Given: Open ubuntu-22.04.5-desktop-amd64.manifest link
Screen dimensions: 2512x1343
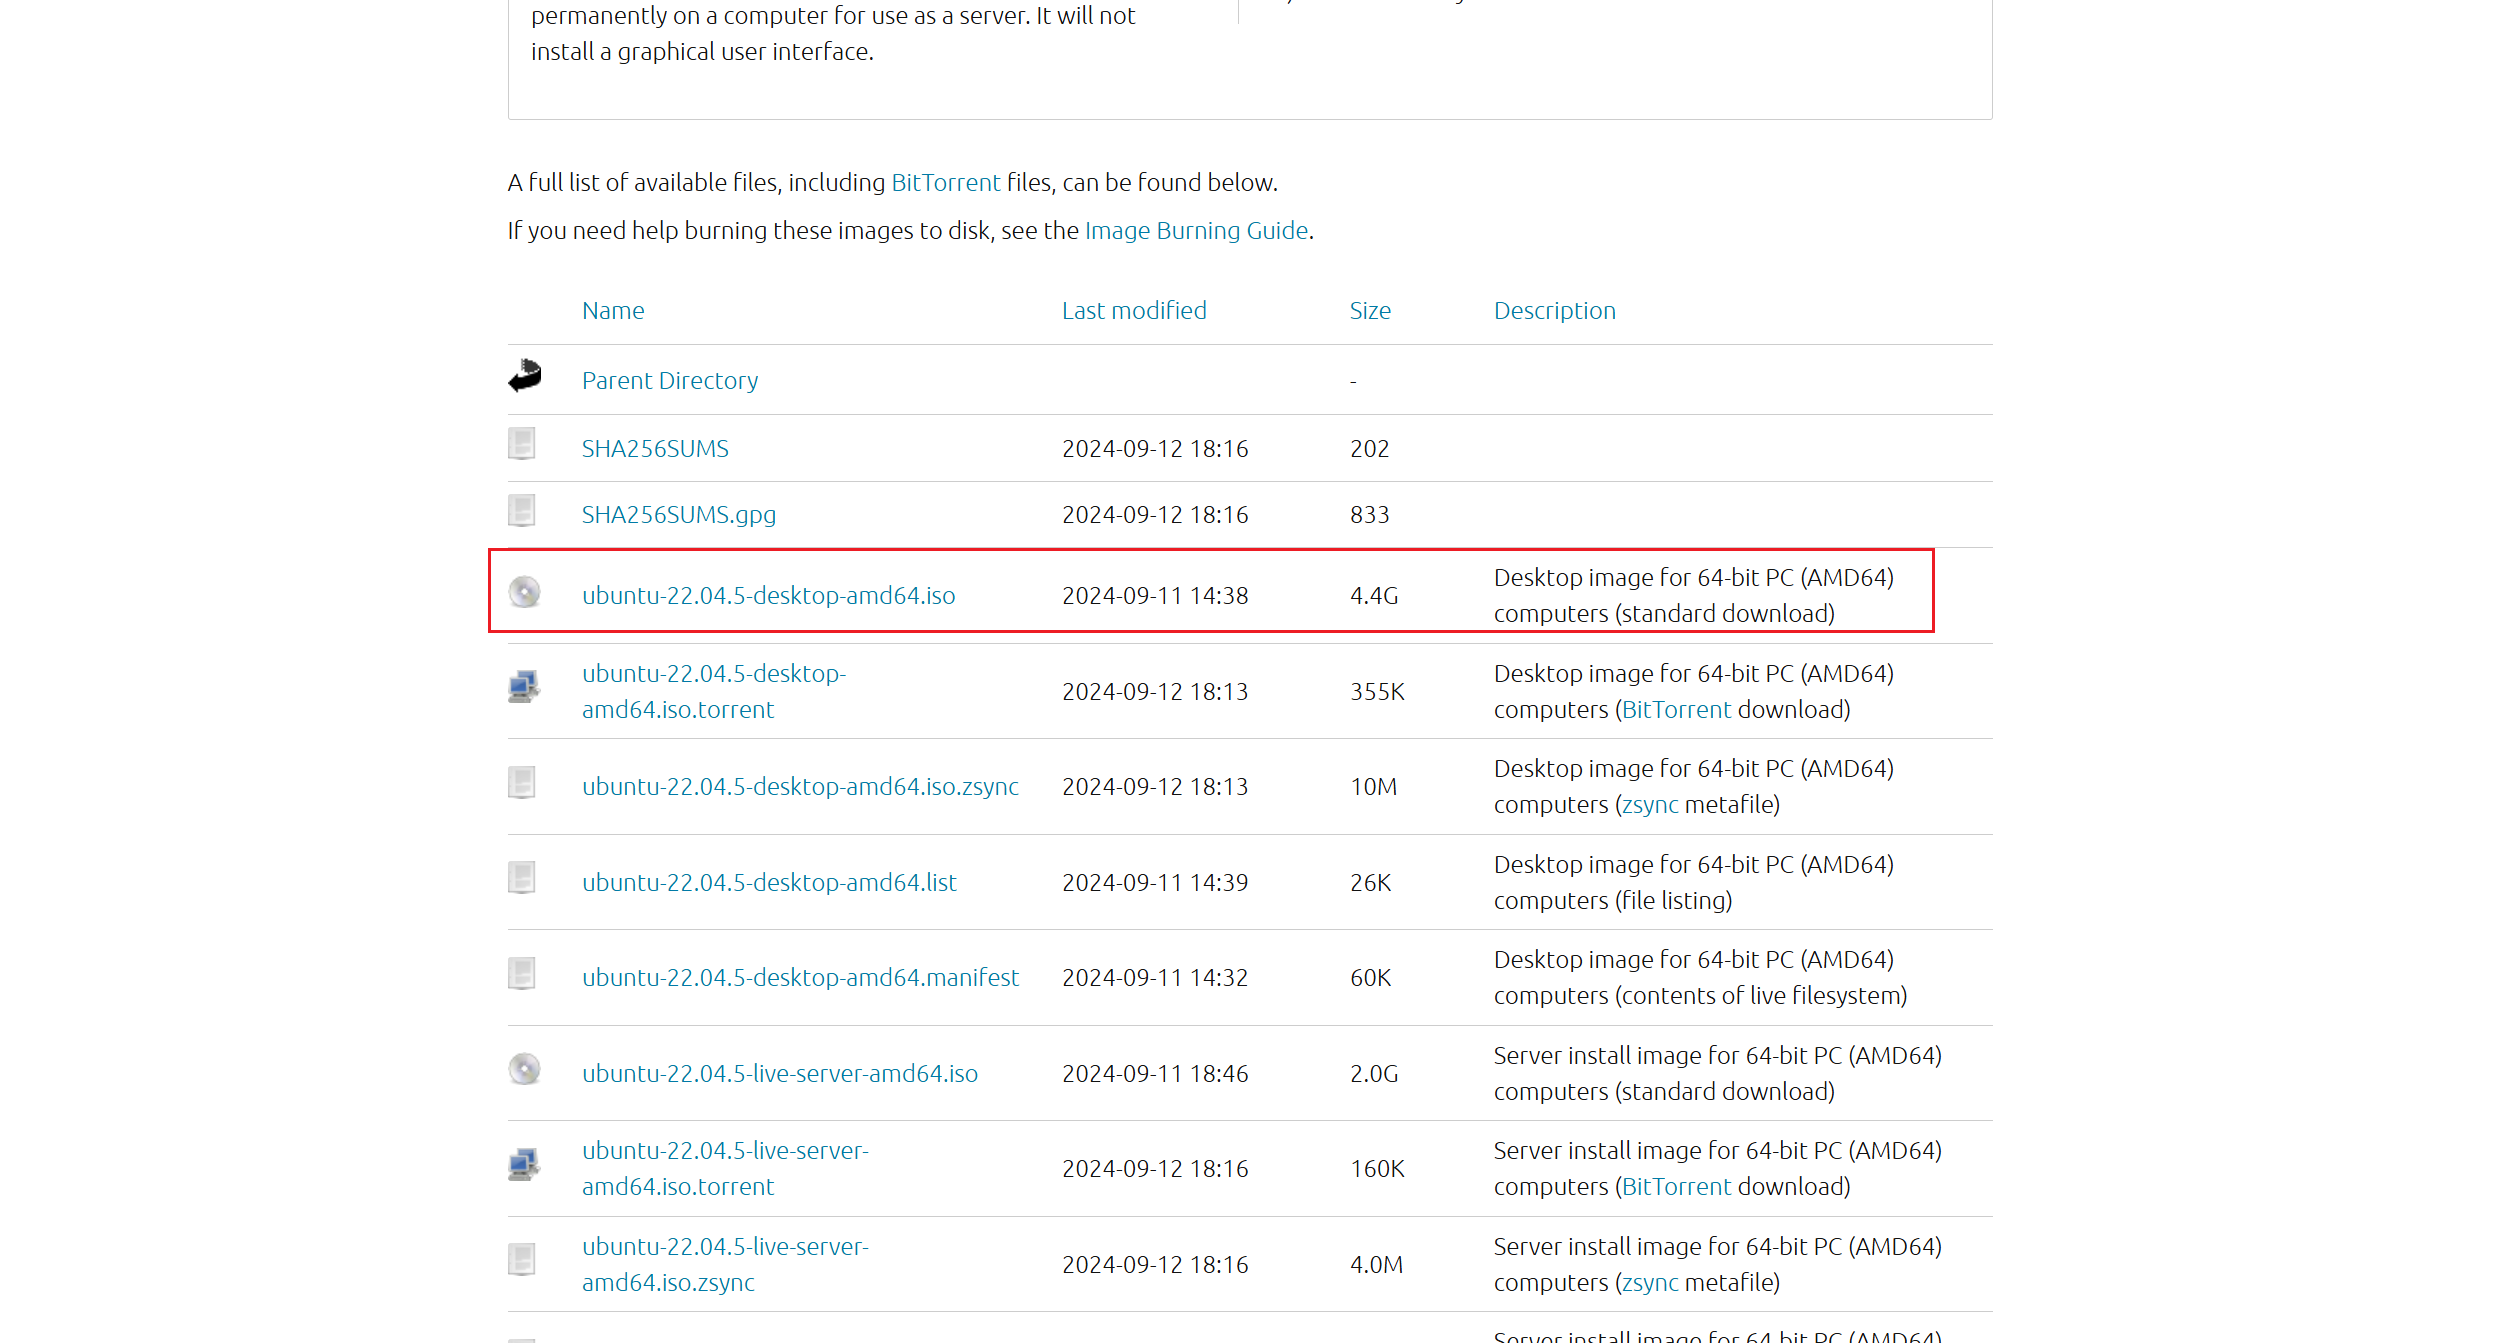Looking at the screenshot, I should click(x=801, y=978).
